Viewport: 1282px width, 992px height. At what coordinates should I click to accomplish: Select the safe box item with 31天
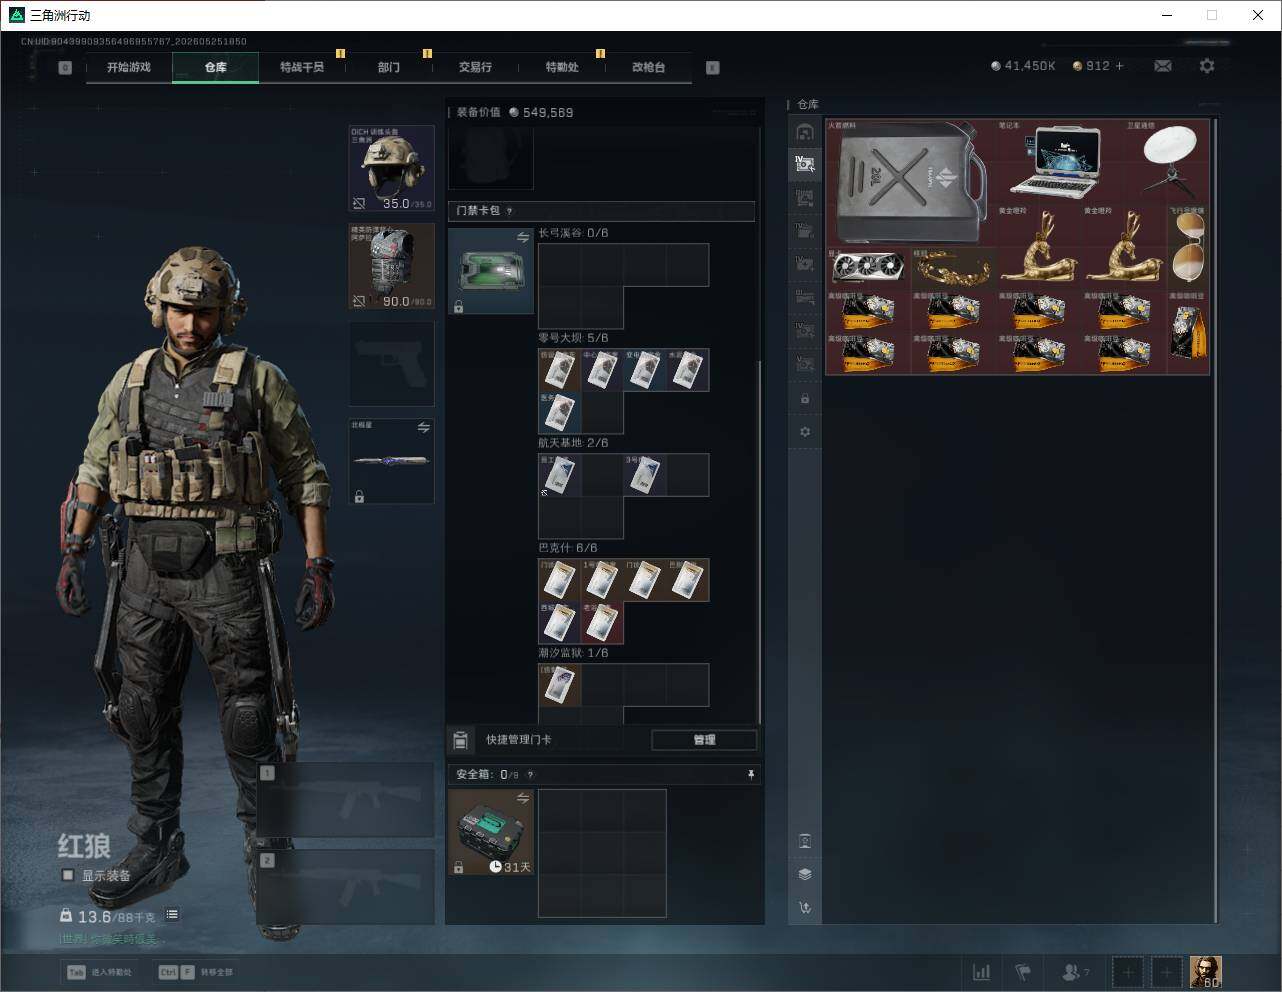tap(491, 832)
